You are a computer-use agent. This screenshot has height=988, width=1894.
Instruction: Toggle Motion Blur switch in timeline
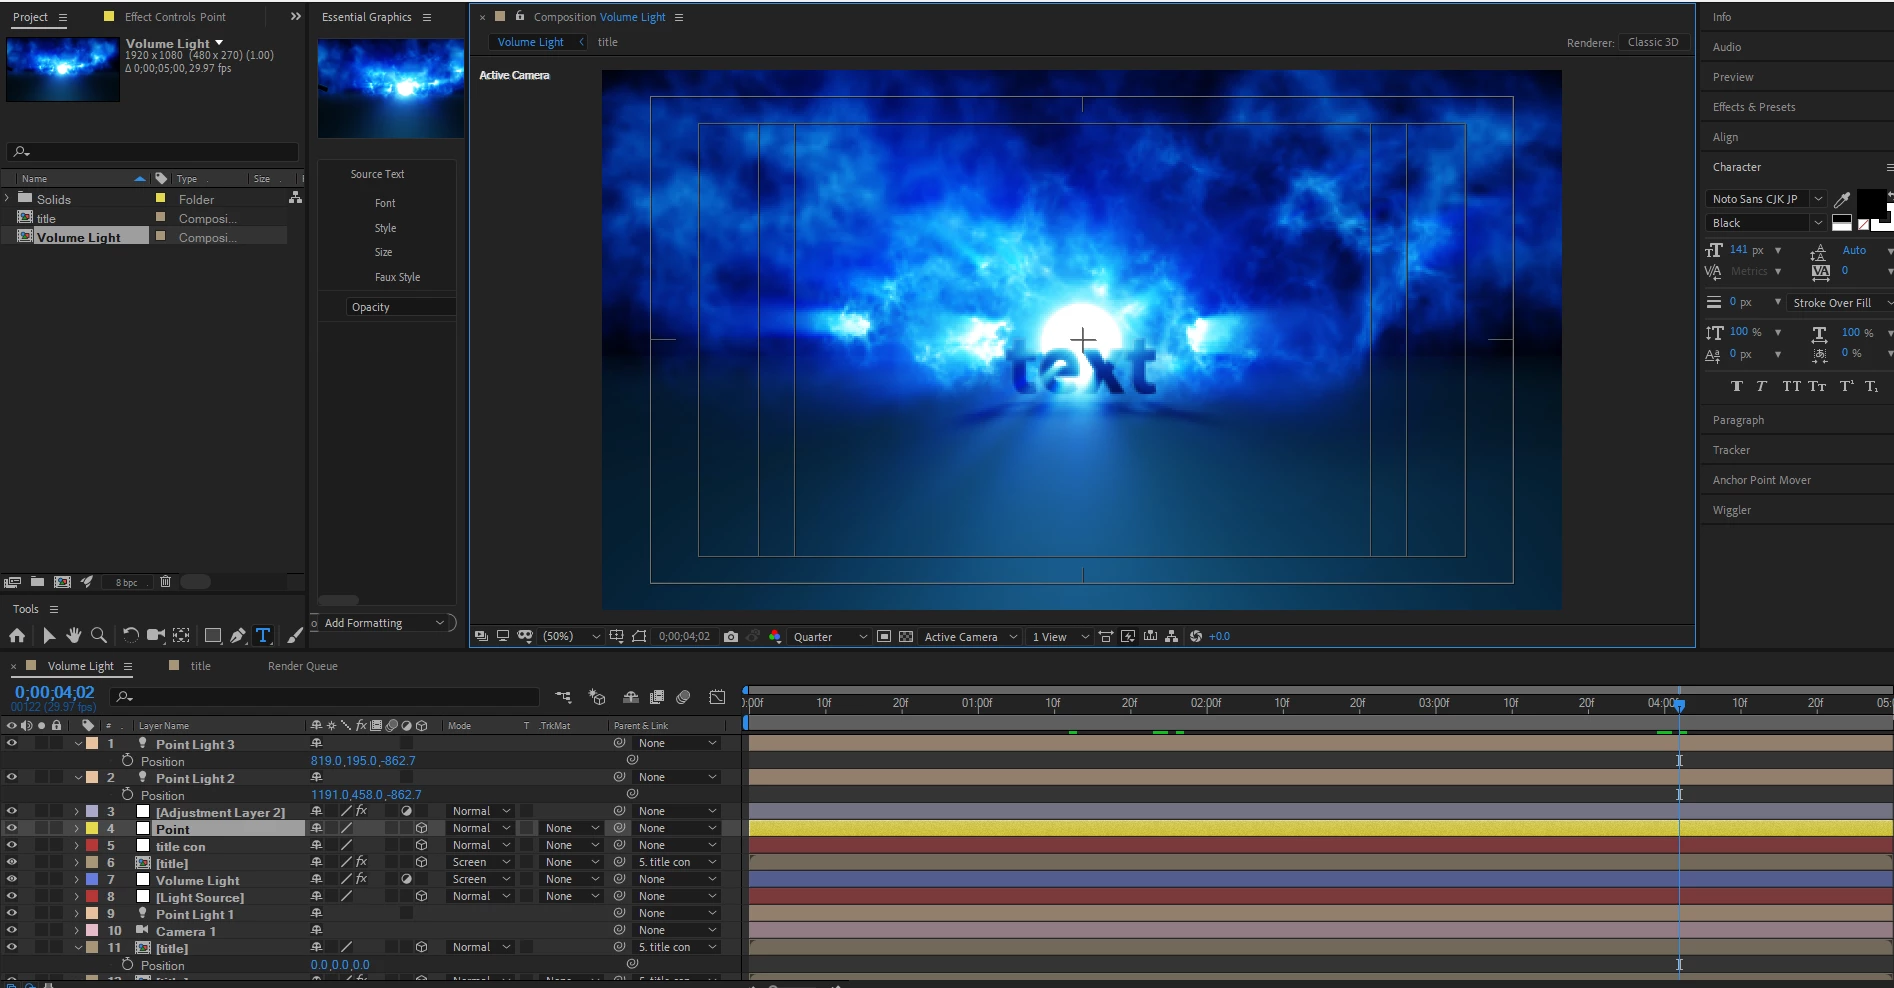pos(683,697)
